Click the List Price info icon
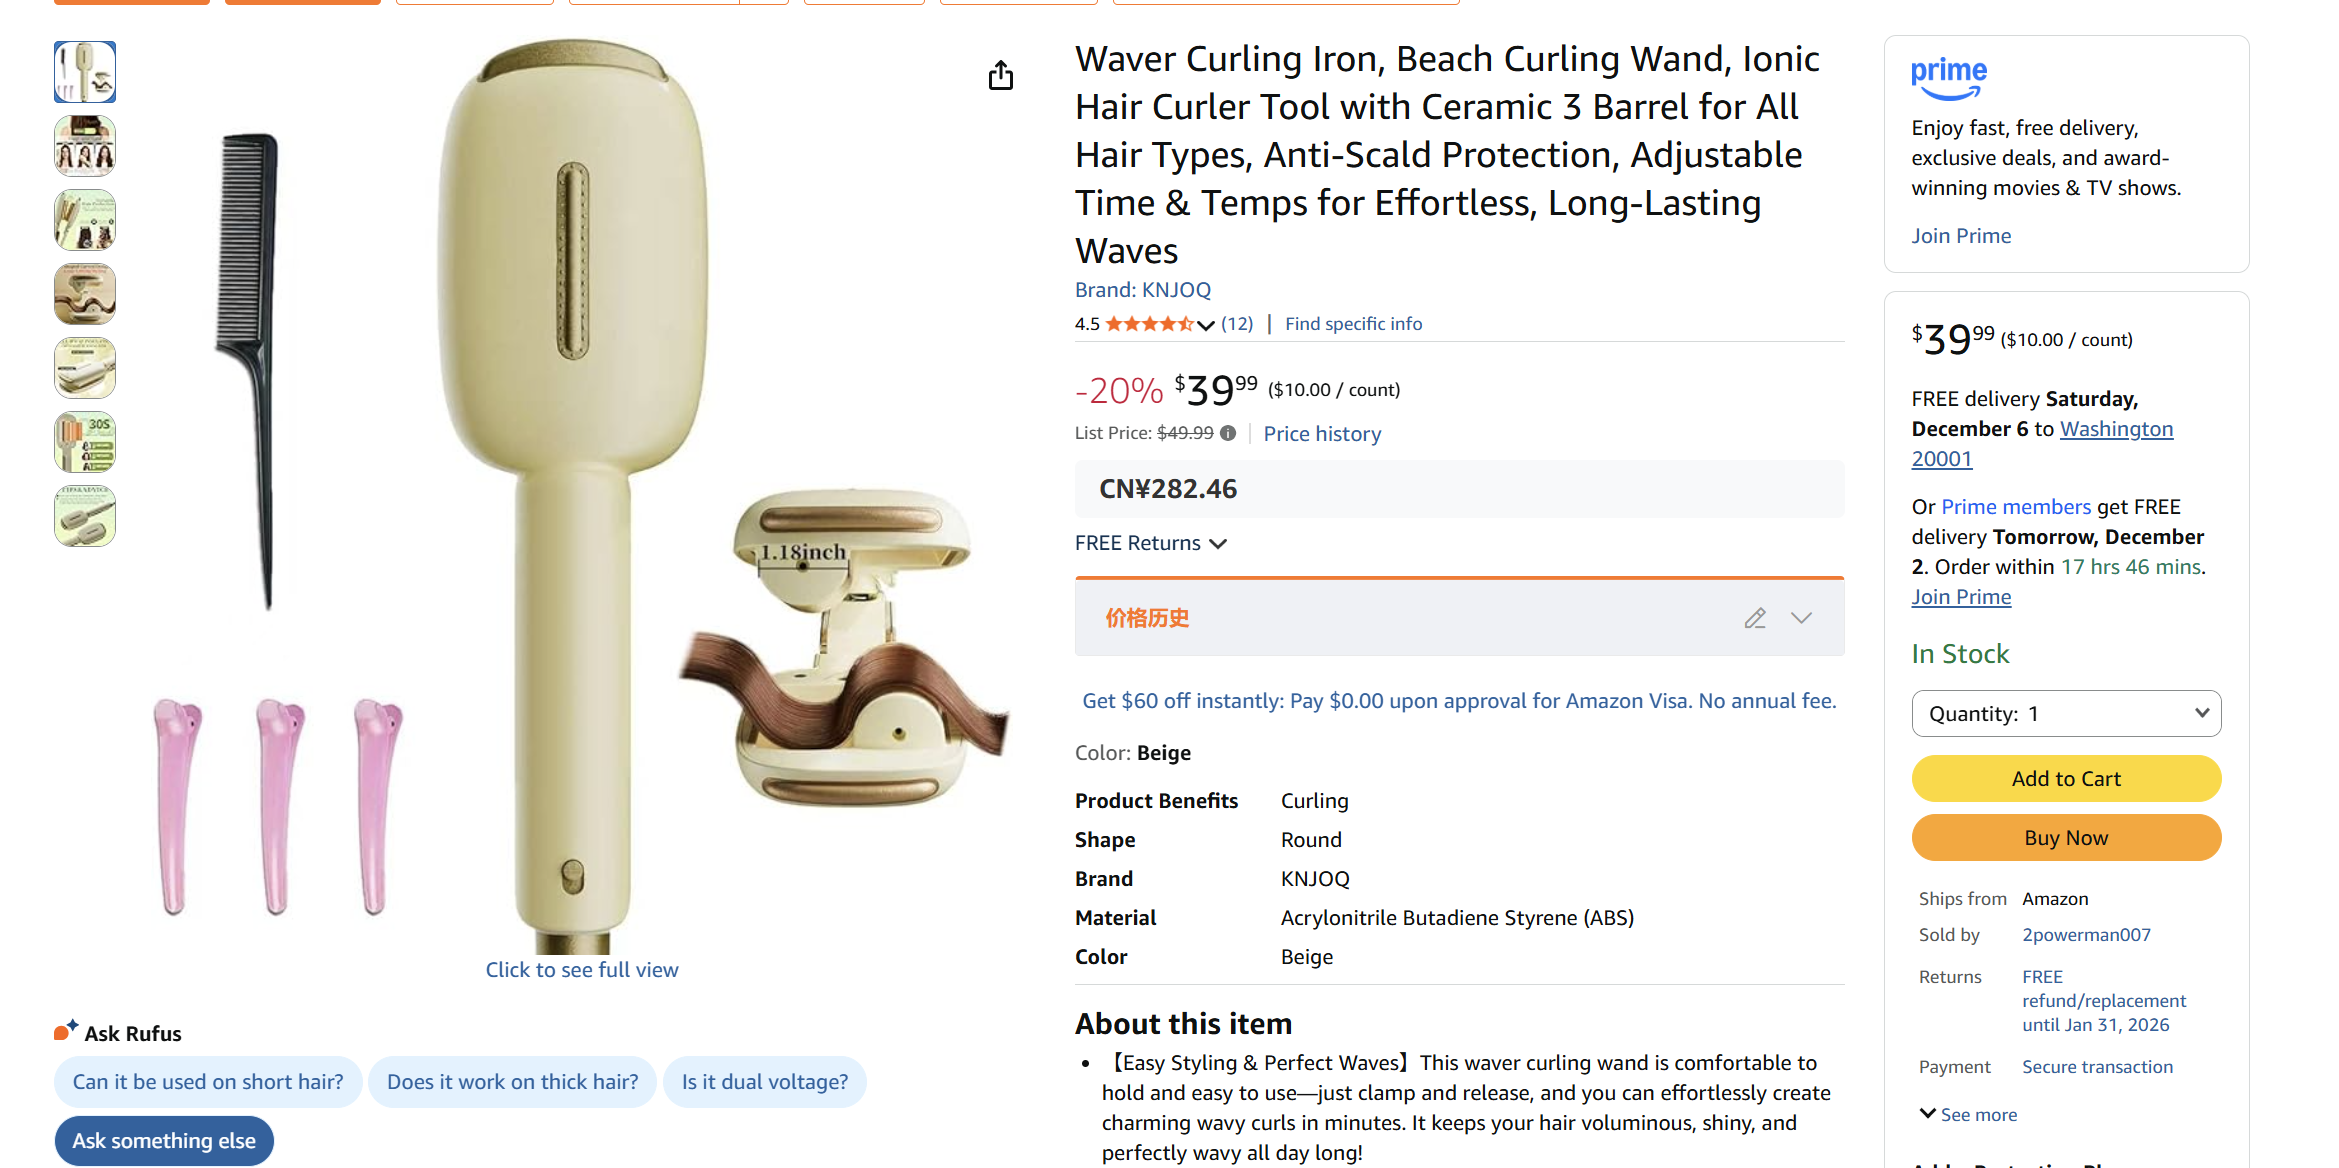This screenshot has height=1168, width=2339. click(x=1228, y=433)
